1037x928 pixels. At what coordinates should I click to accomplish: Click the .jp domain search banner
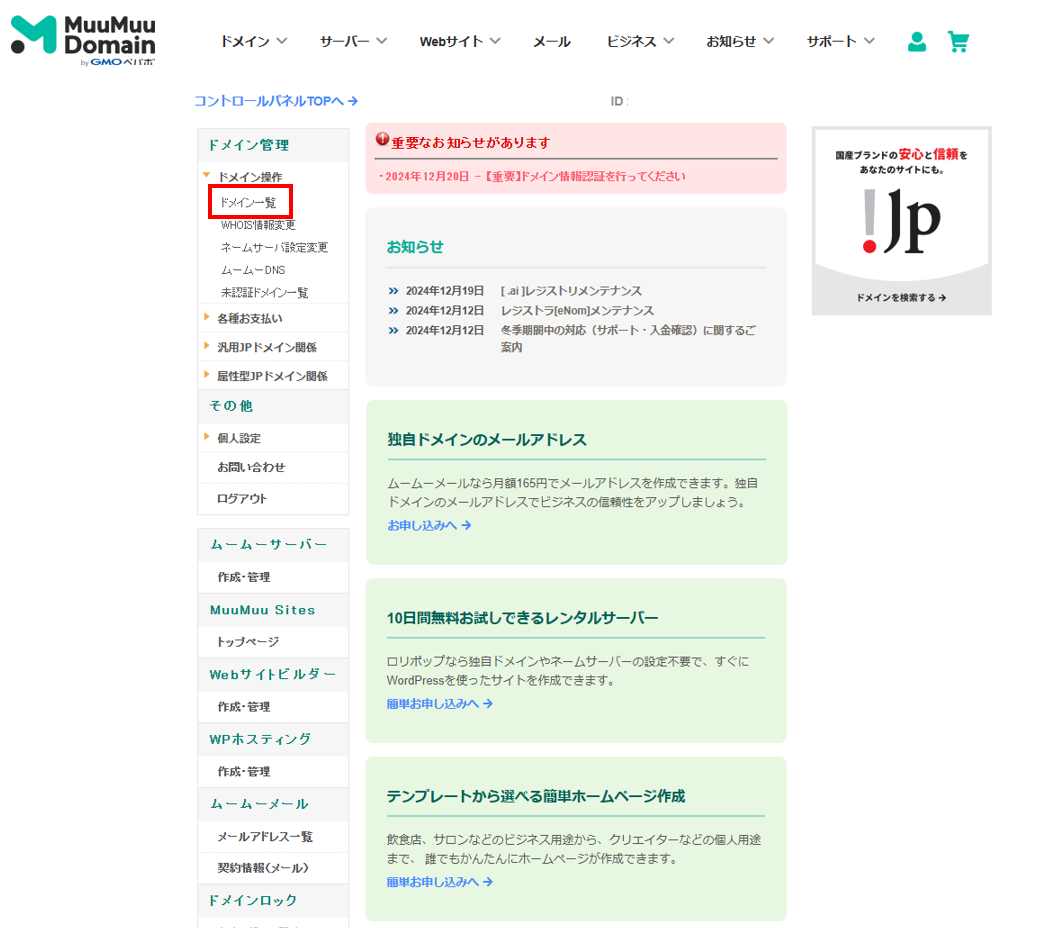pos(901,221)
